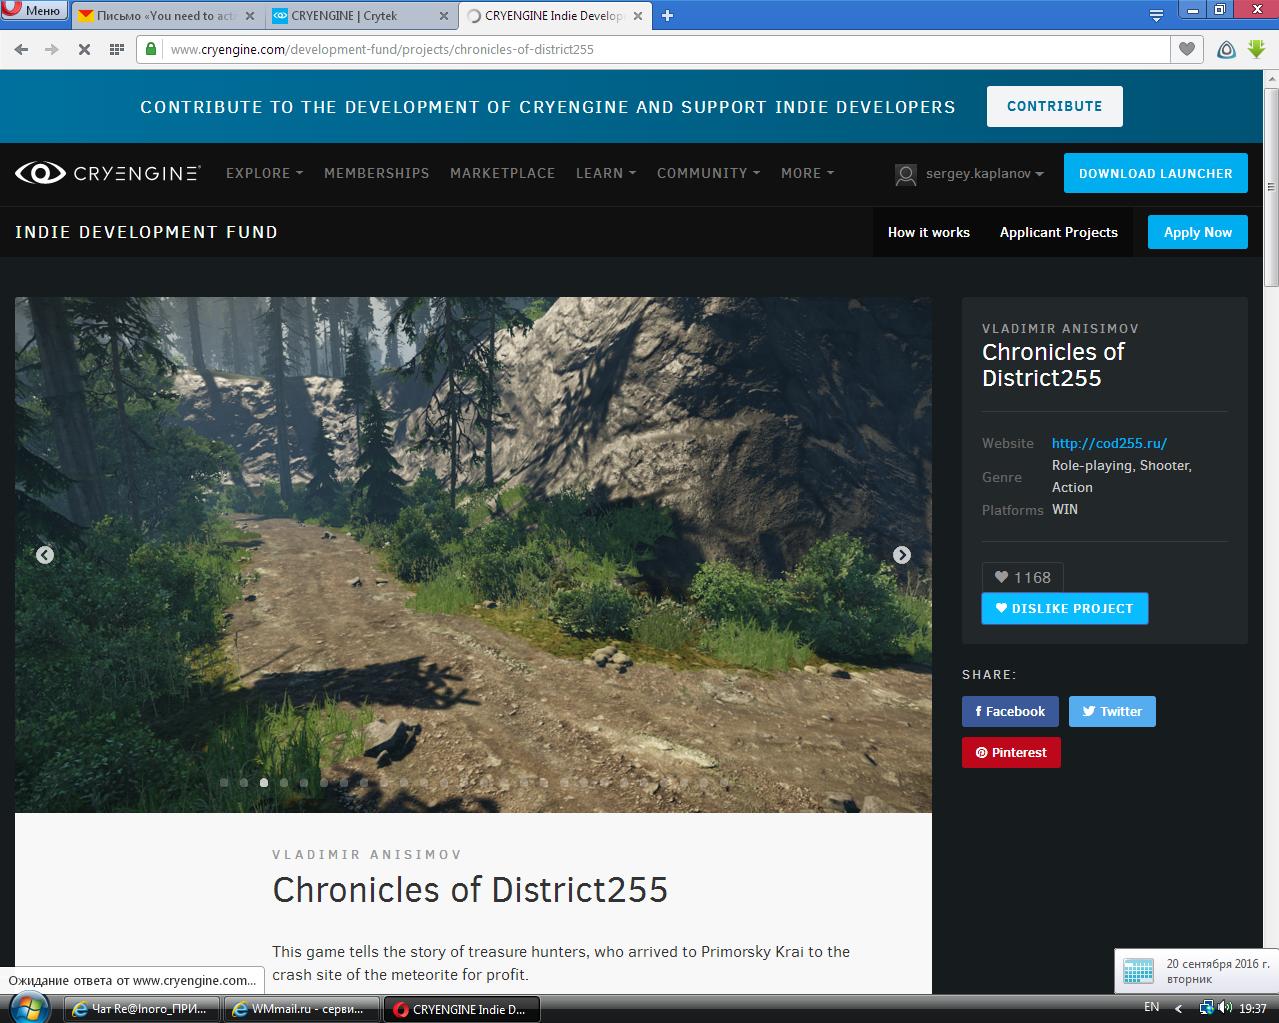Go back with the browser back arrow
Viewport: 1279px width, 1023px height.
tap(21, 49)
